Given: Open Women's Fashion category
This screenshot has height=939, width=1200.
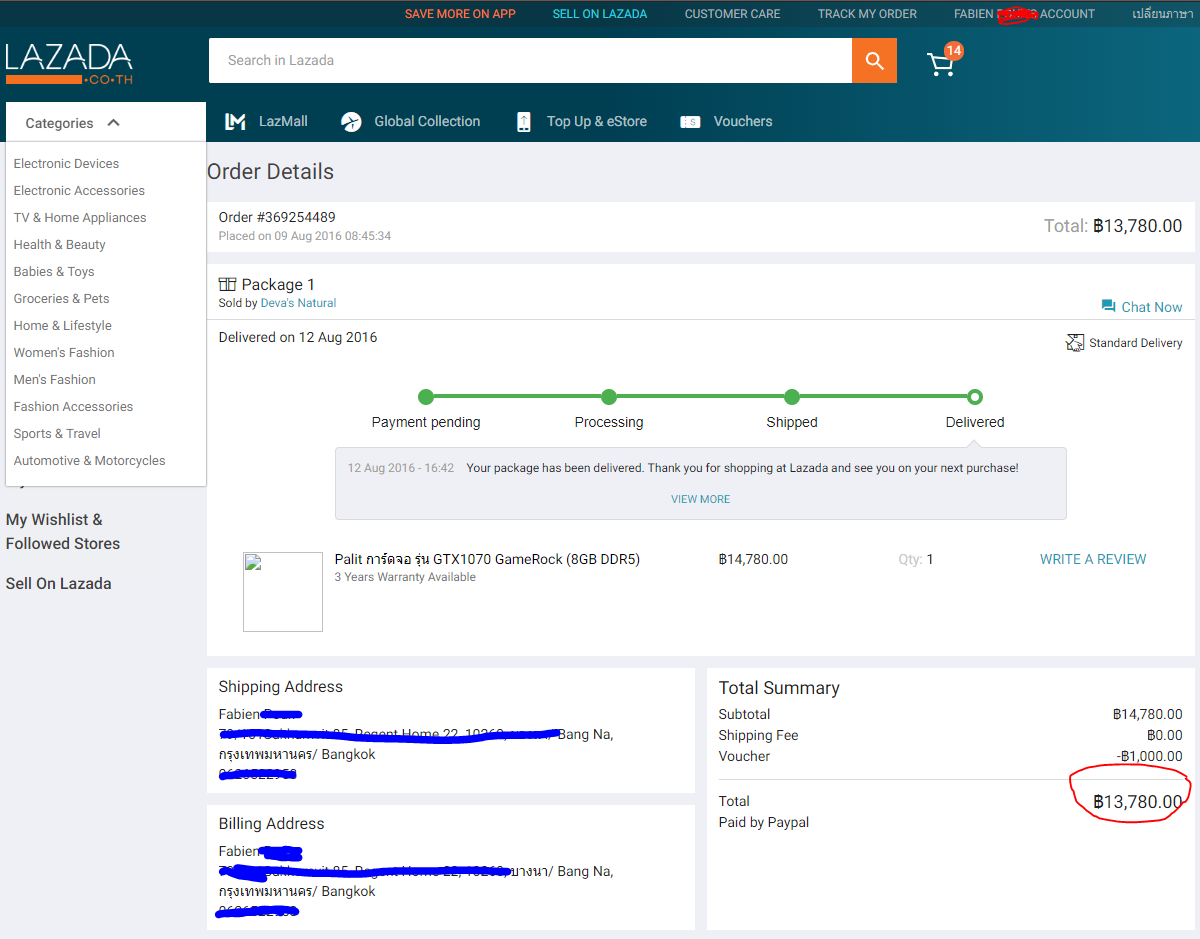Looking at the screenshot, I should pyautogui.click(x=64, y=353).
